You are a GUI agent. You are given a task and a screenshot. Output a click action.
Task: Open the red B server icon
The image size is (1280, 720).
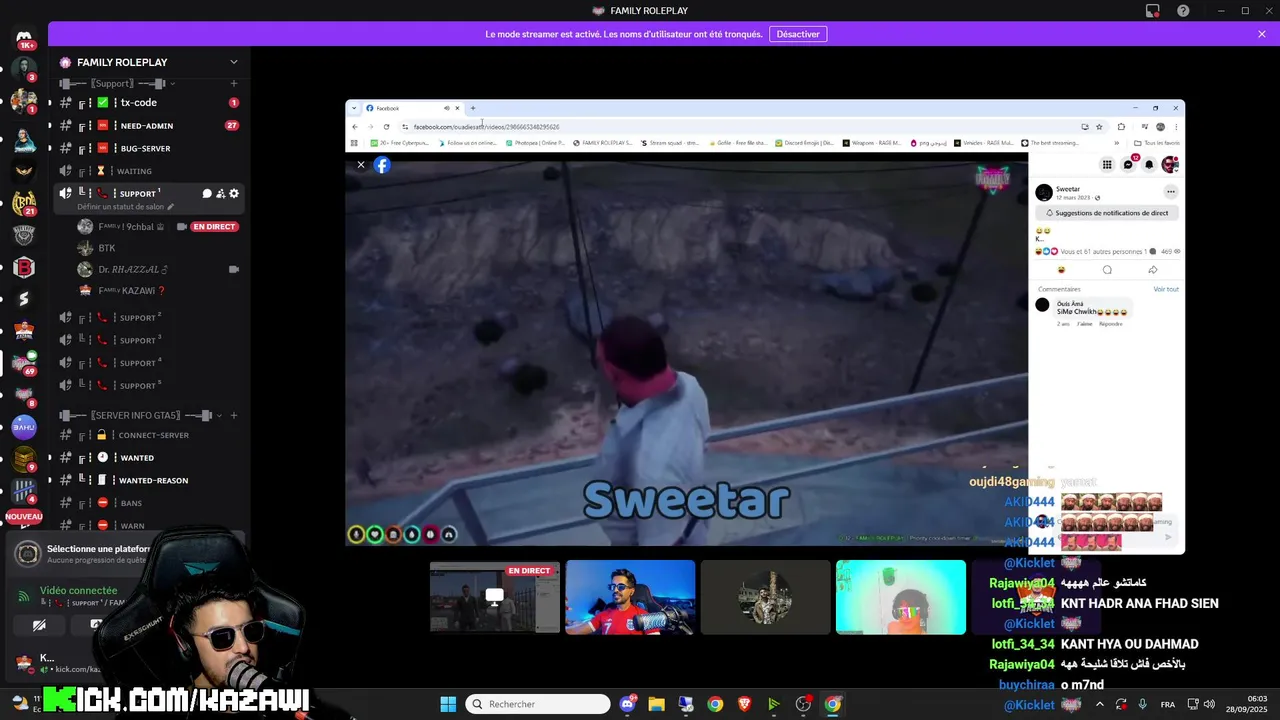coord(24,267)
